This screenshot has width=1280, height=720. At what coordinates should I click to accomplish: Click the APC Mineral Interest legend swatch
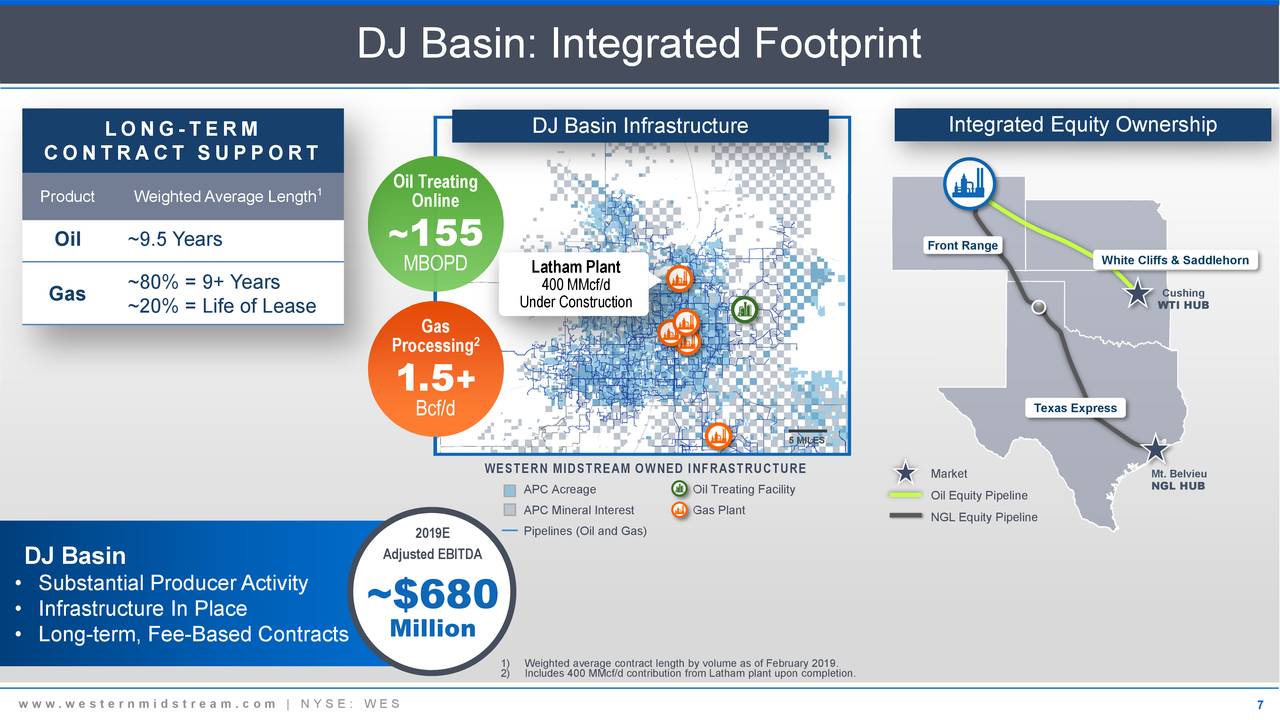click(510, 511)
